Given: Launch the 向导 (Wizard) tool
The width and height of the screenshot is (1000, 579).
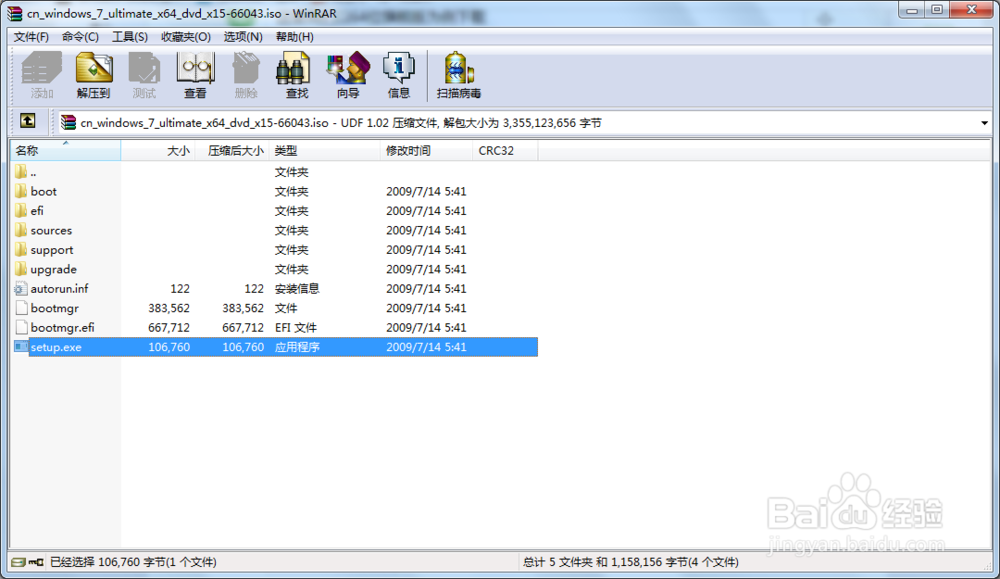Looking at the screenshot, I should (348, 75).
